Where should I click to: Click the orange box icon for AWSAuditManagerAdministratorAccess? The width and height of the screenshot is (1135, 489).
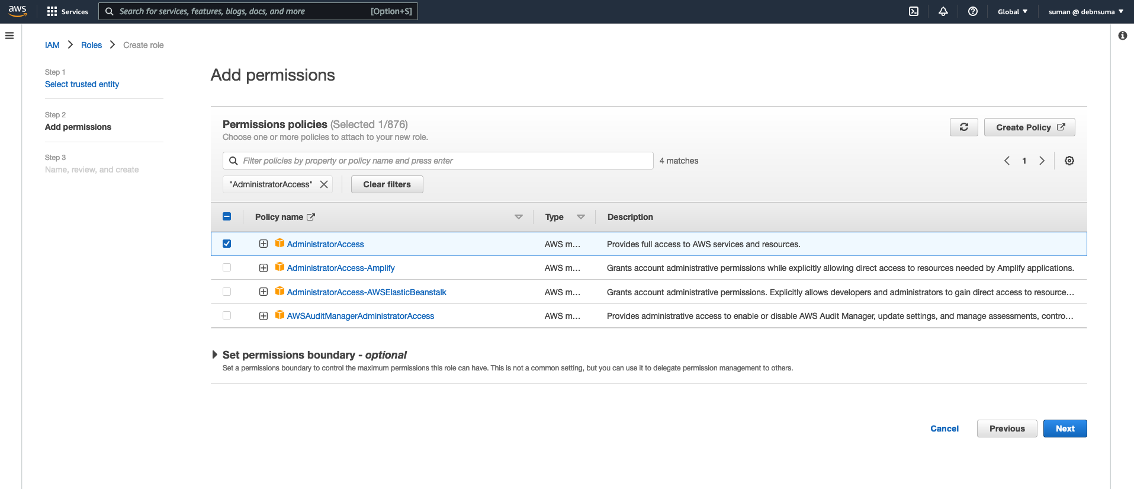pyautogui.click(x=279, y=315)
